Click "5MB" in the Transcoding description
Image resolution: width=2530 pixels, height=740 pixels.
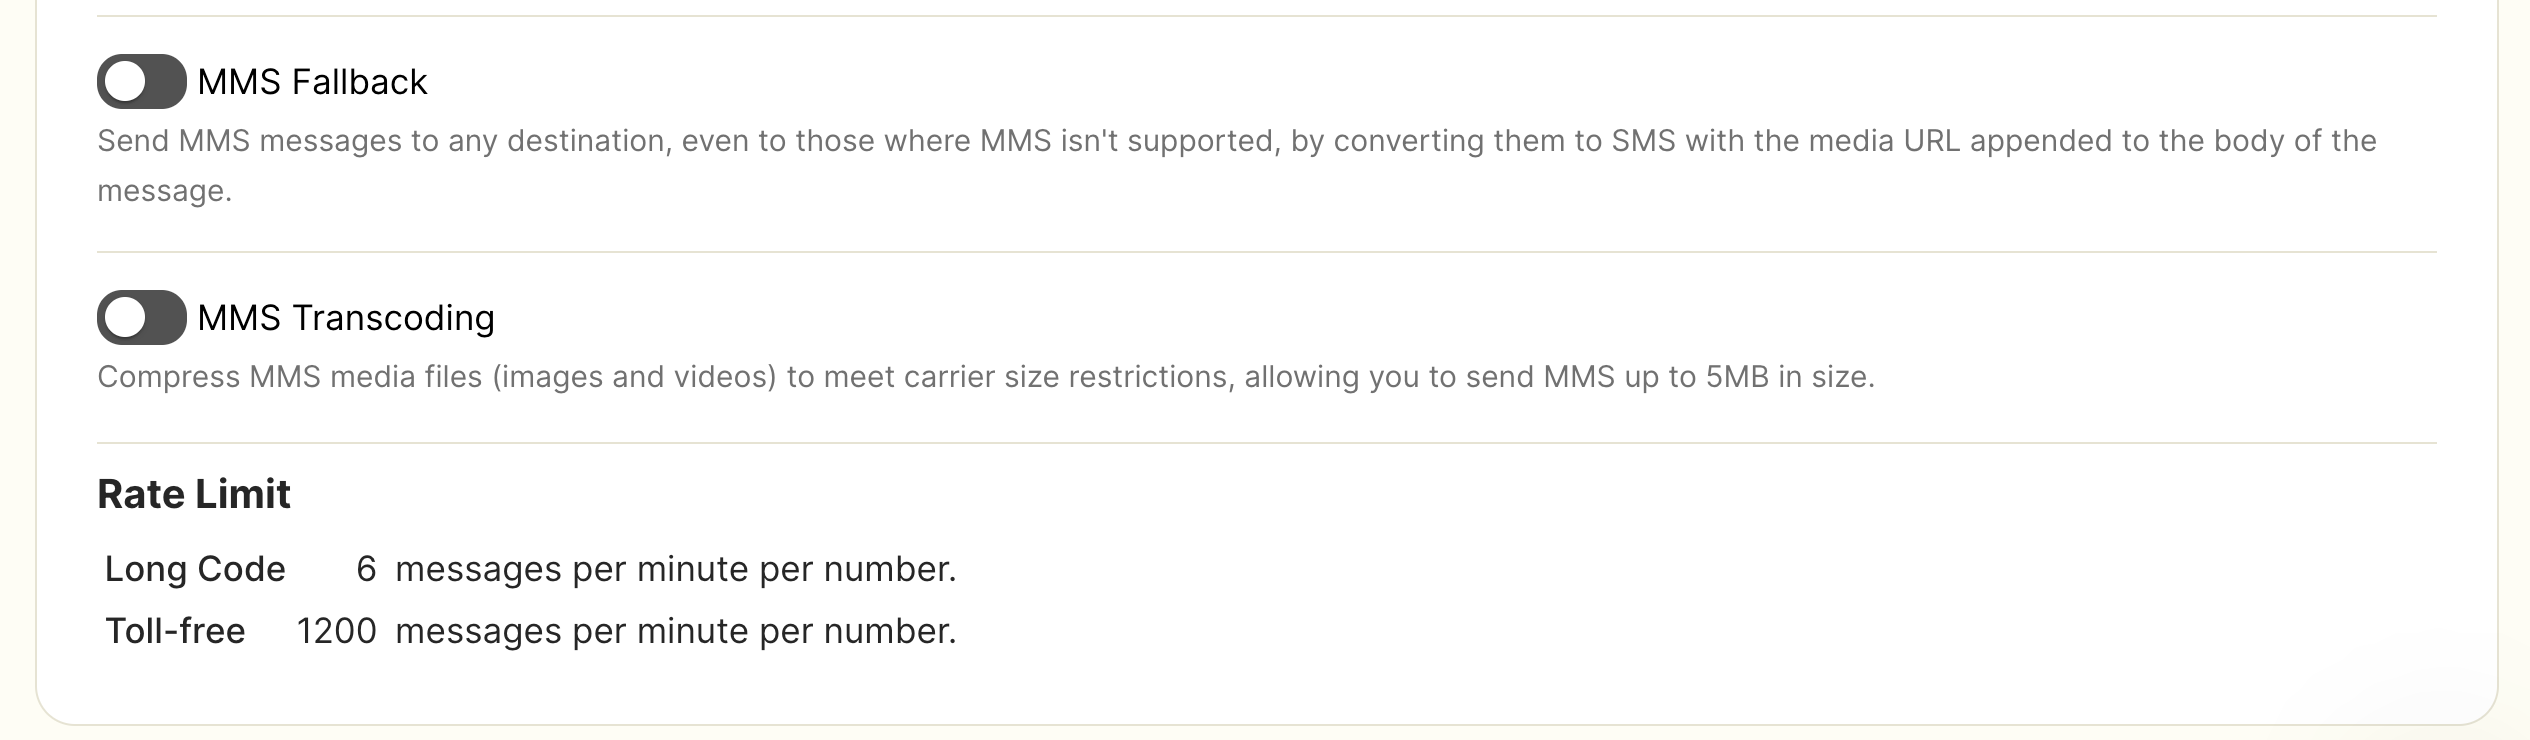point(1737,377)
